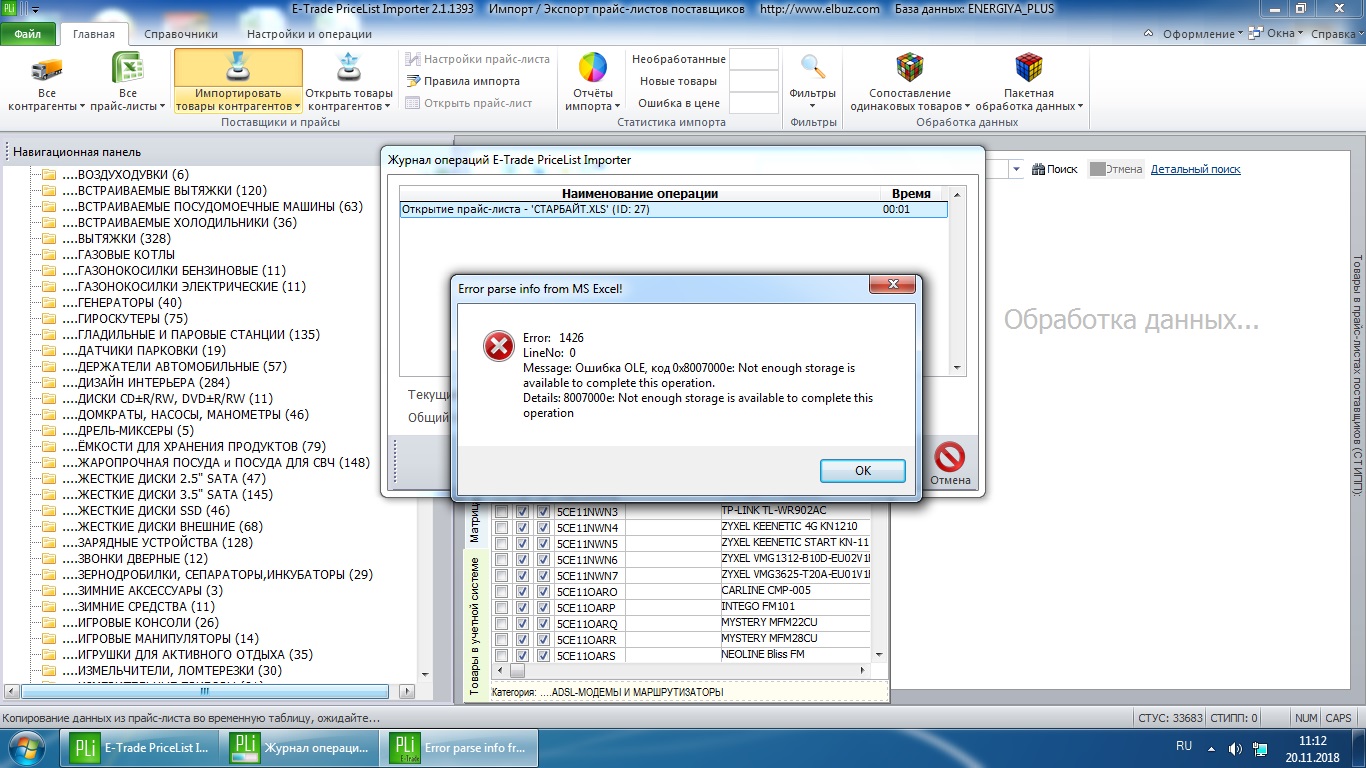Click the folder icon beside ....ЖЕСТКИЕ ДИСКИ SSD (46)
This screenshot has width=1366, height=768.
click(48, 511)
